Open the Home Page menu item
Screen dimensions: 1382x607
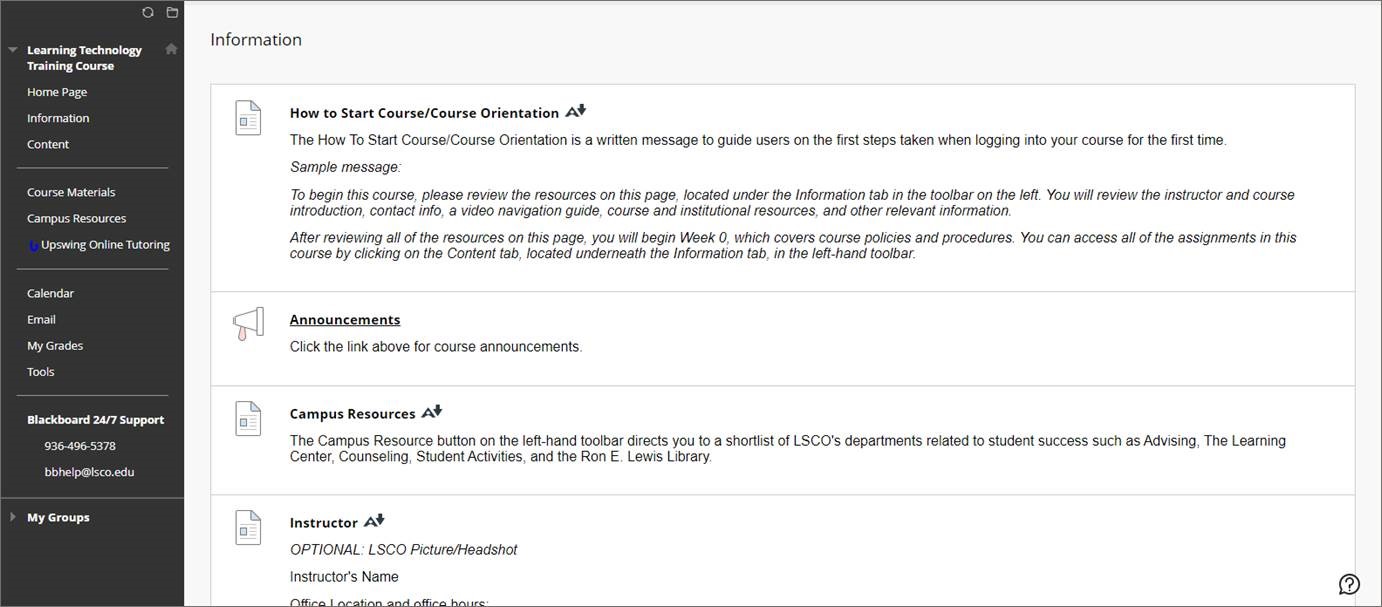point(57,92)
